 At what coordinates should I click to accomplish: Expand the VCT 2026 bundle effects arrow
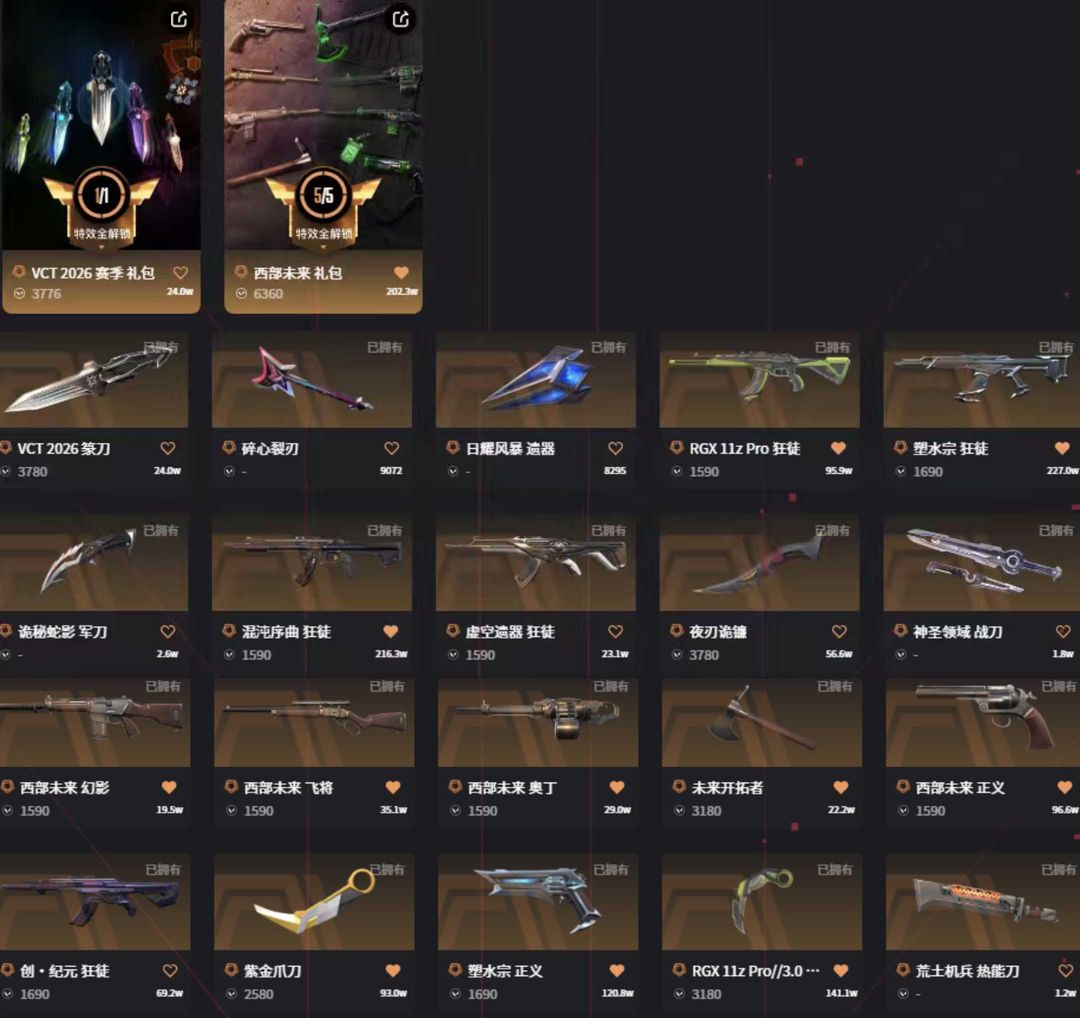click(101, 247)
